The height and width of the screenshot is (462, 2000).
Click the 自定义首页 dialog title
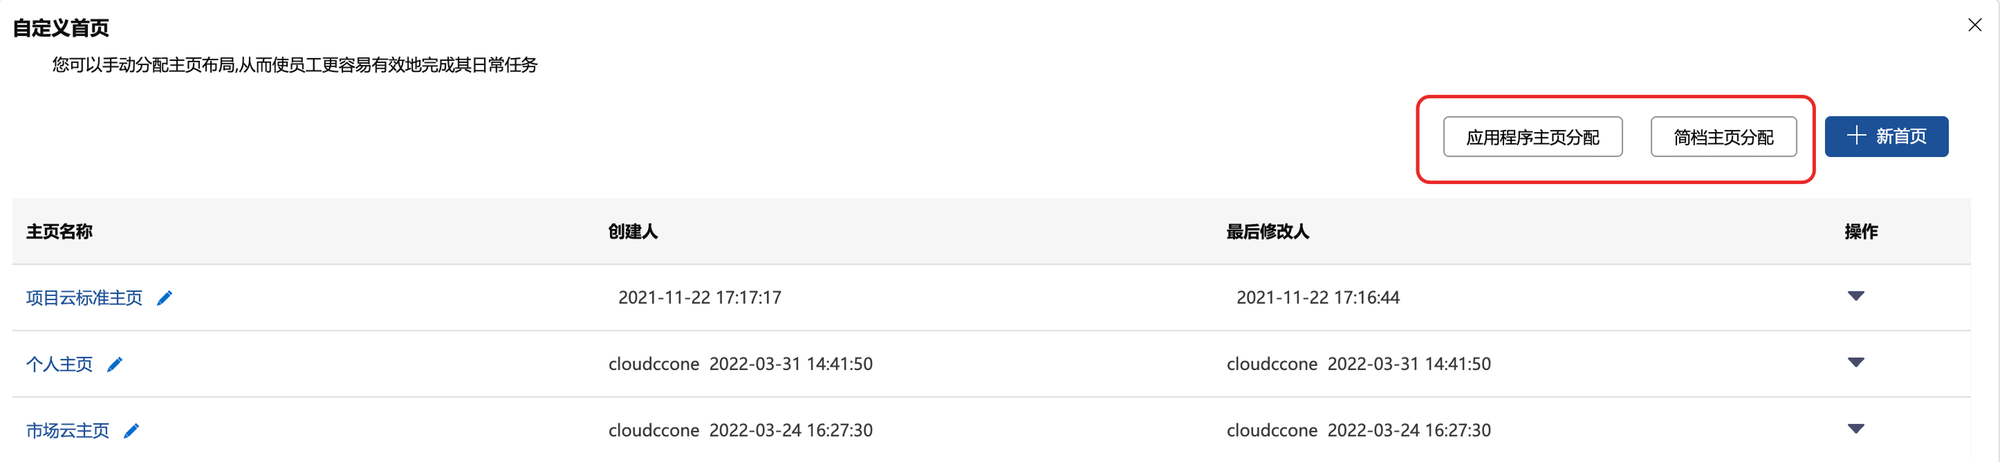[x=61, y=28]
